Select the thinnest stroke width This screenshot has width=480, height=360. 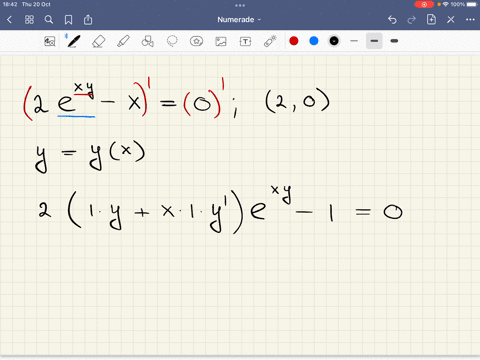(x=354, y=41)
